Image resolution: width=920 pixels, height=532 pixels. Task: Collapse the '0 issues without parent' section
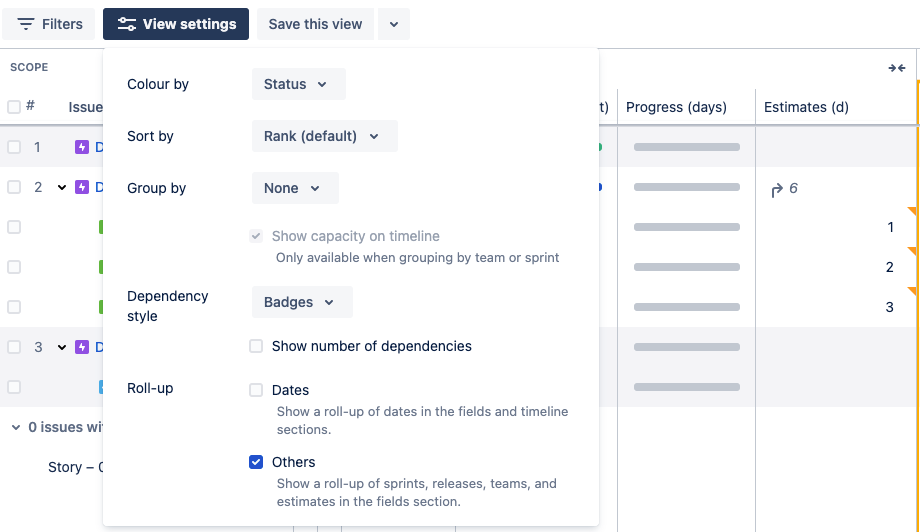point(15,427)
